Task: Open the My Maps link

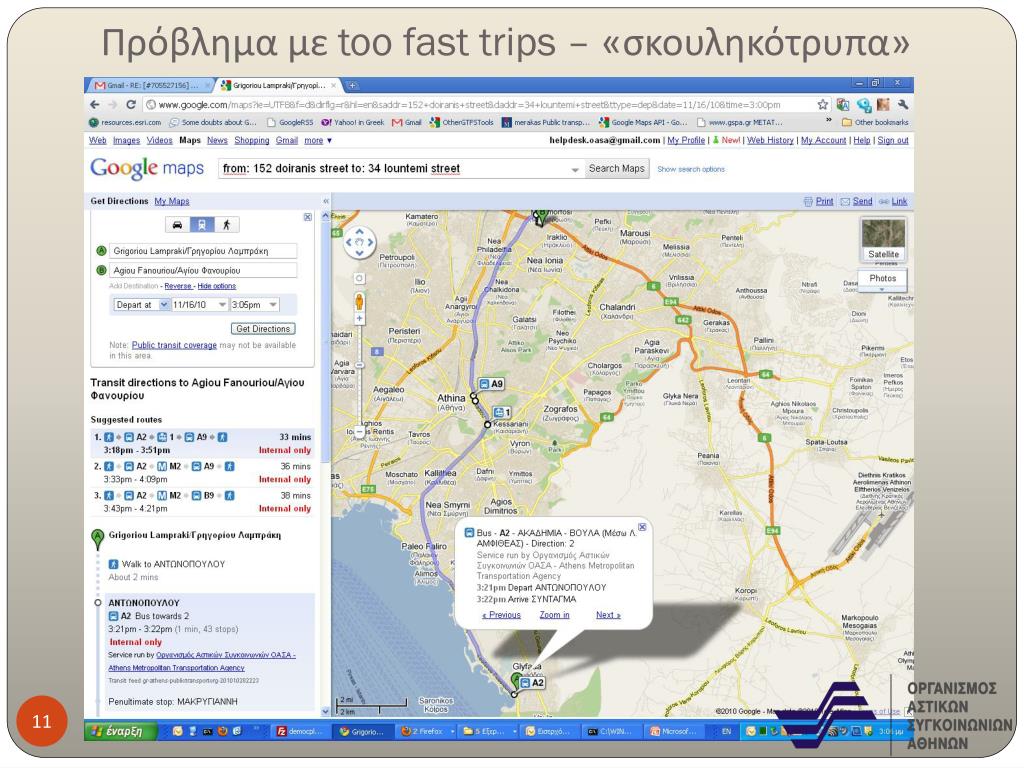Action: point(172,201)
